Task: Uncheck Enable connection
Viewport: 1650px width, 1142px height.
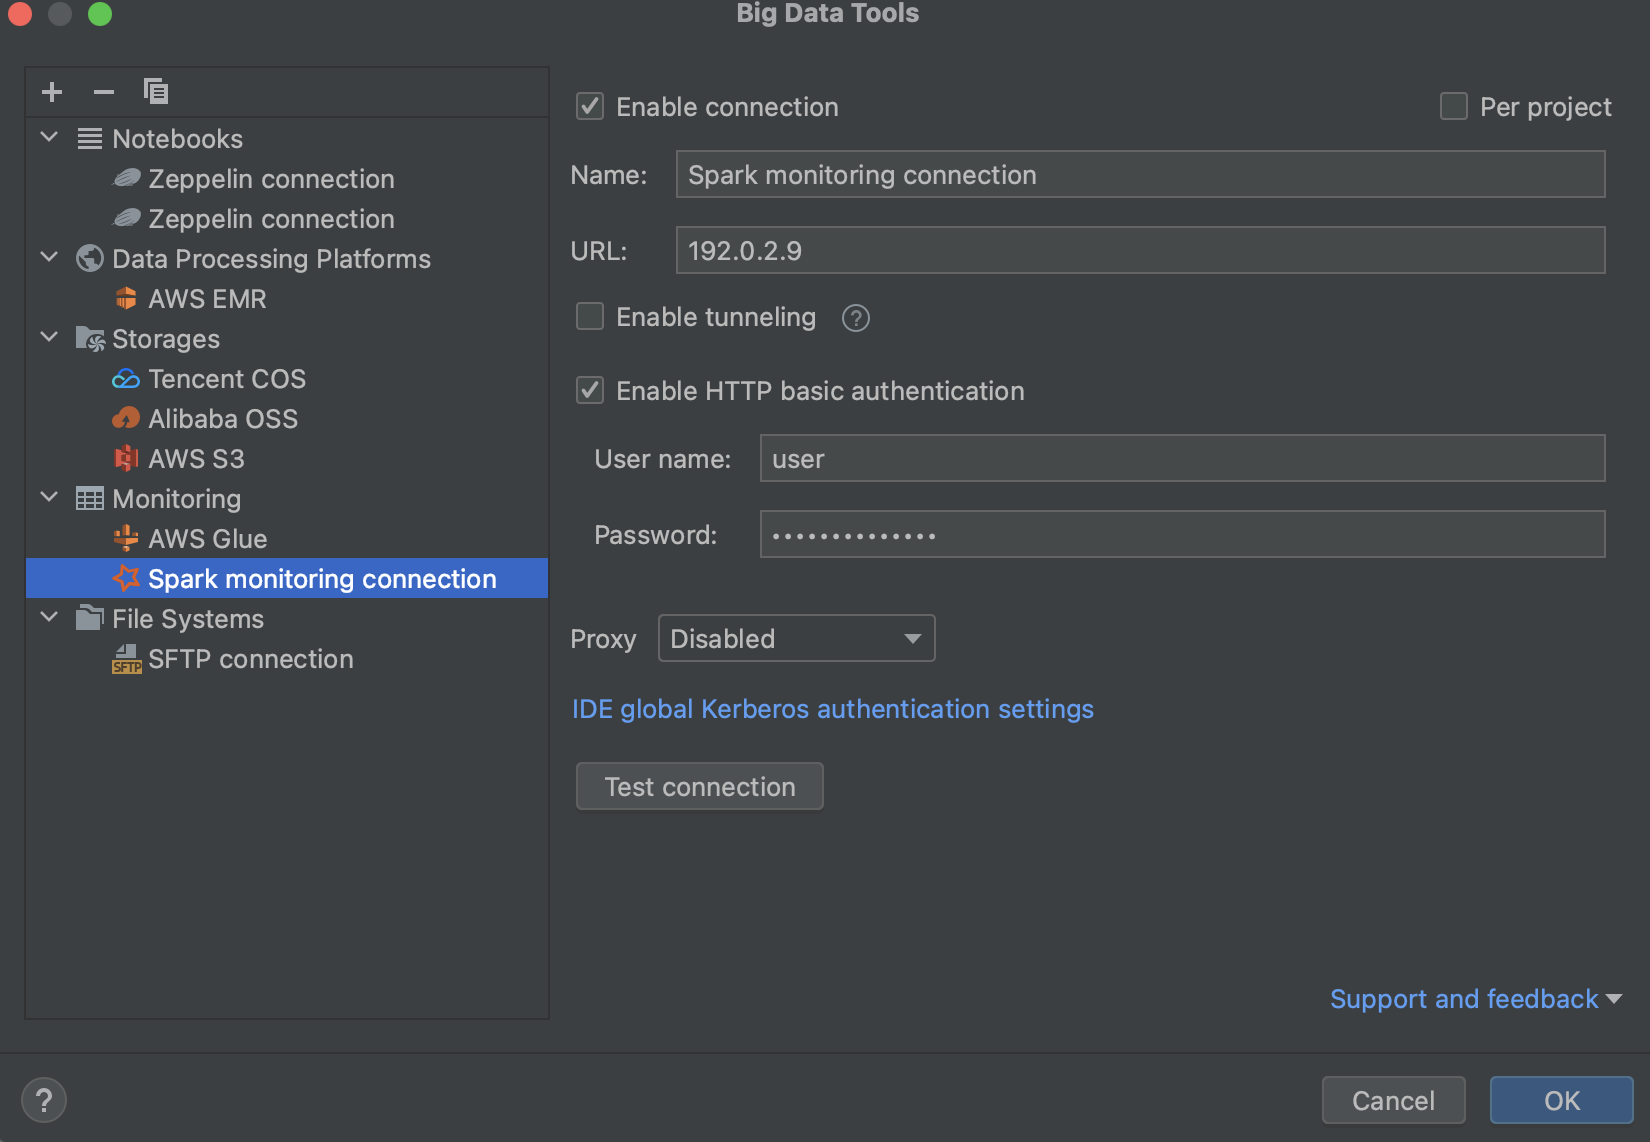Action: [589, 106]
